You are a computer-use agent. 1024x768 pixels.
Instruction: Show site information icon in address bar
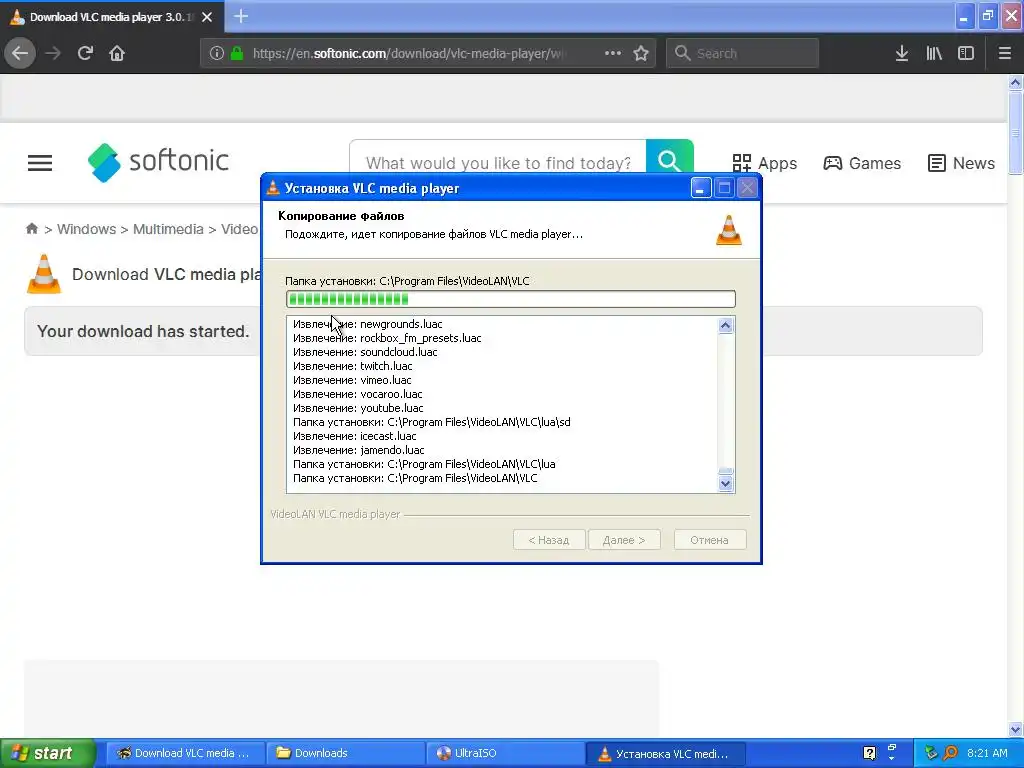(x=217, y=54)
